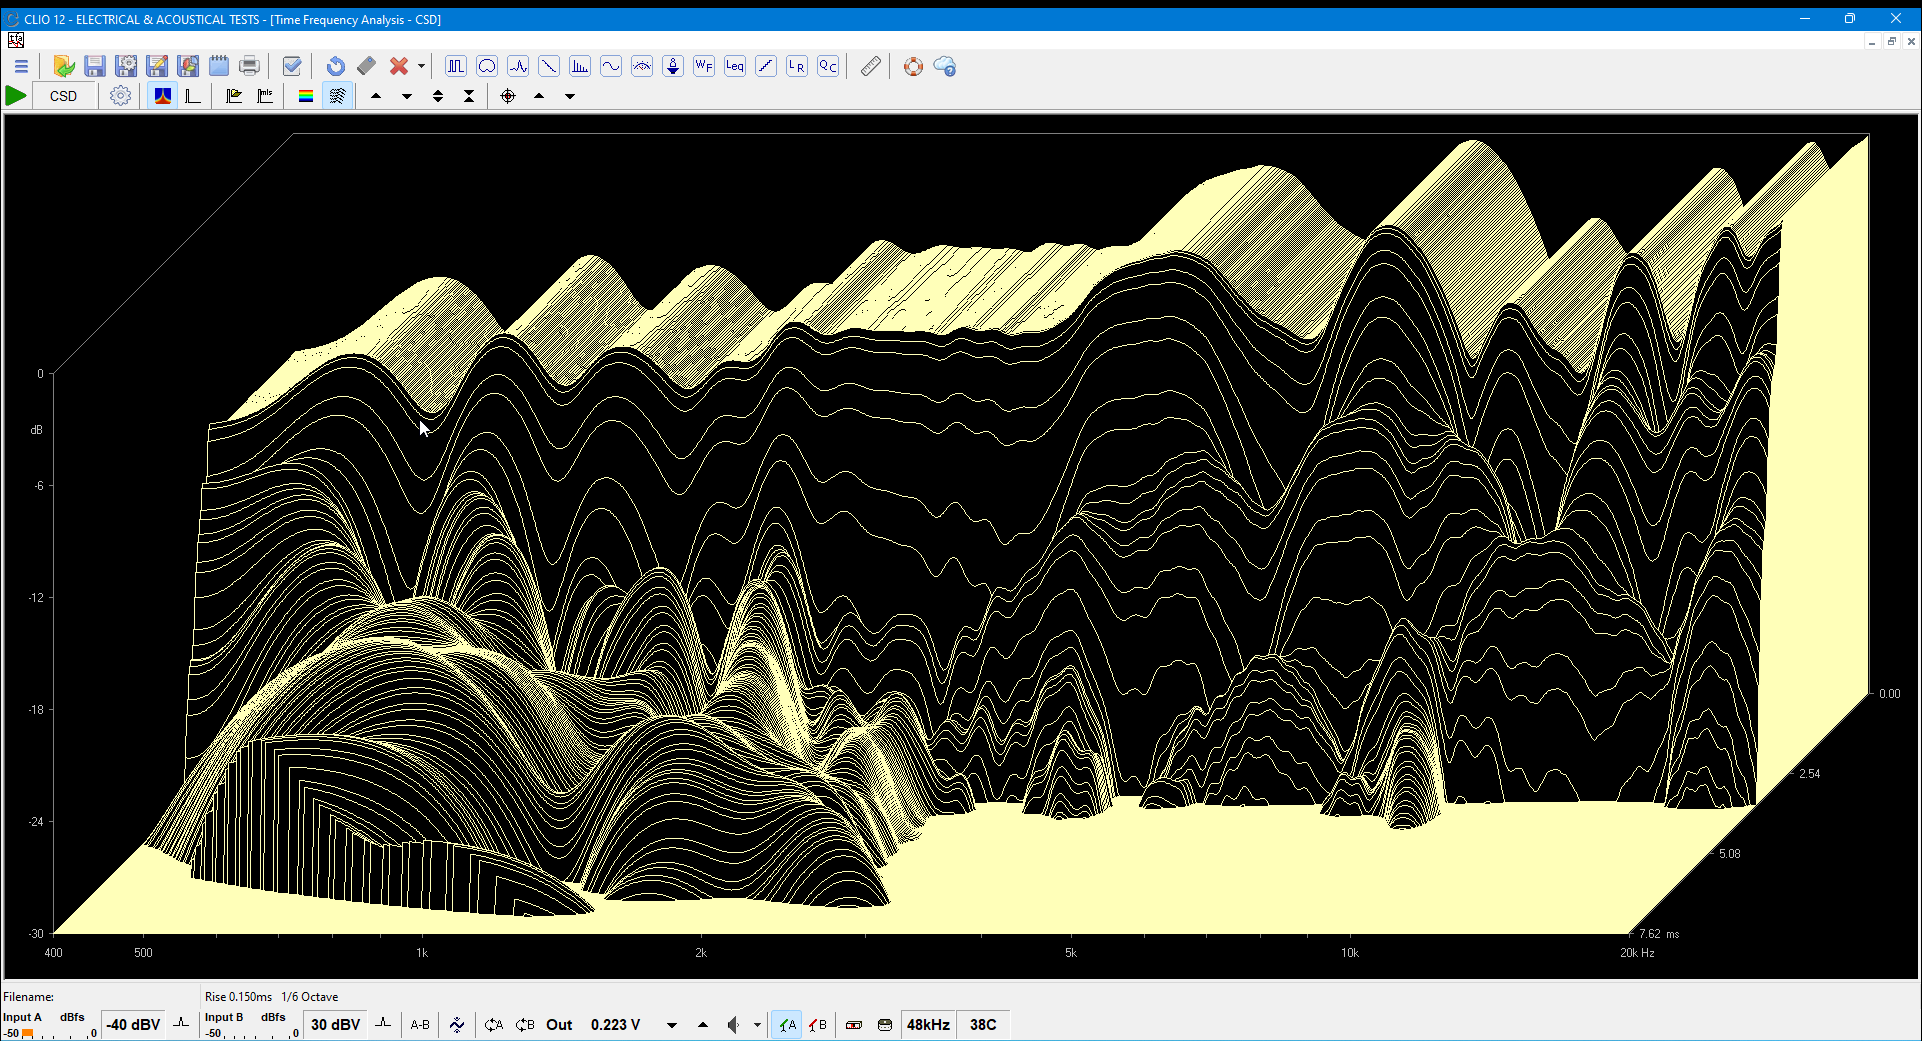Mute output with speaker icon
The image size is (1922, 1041).
tap(734, 1025)
